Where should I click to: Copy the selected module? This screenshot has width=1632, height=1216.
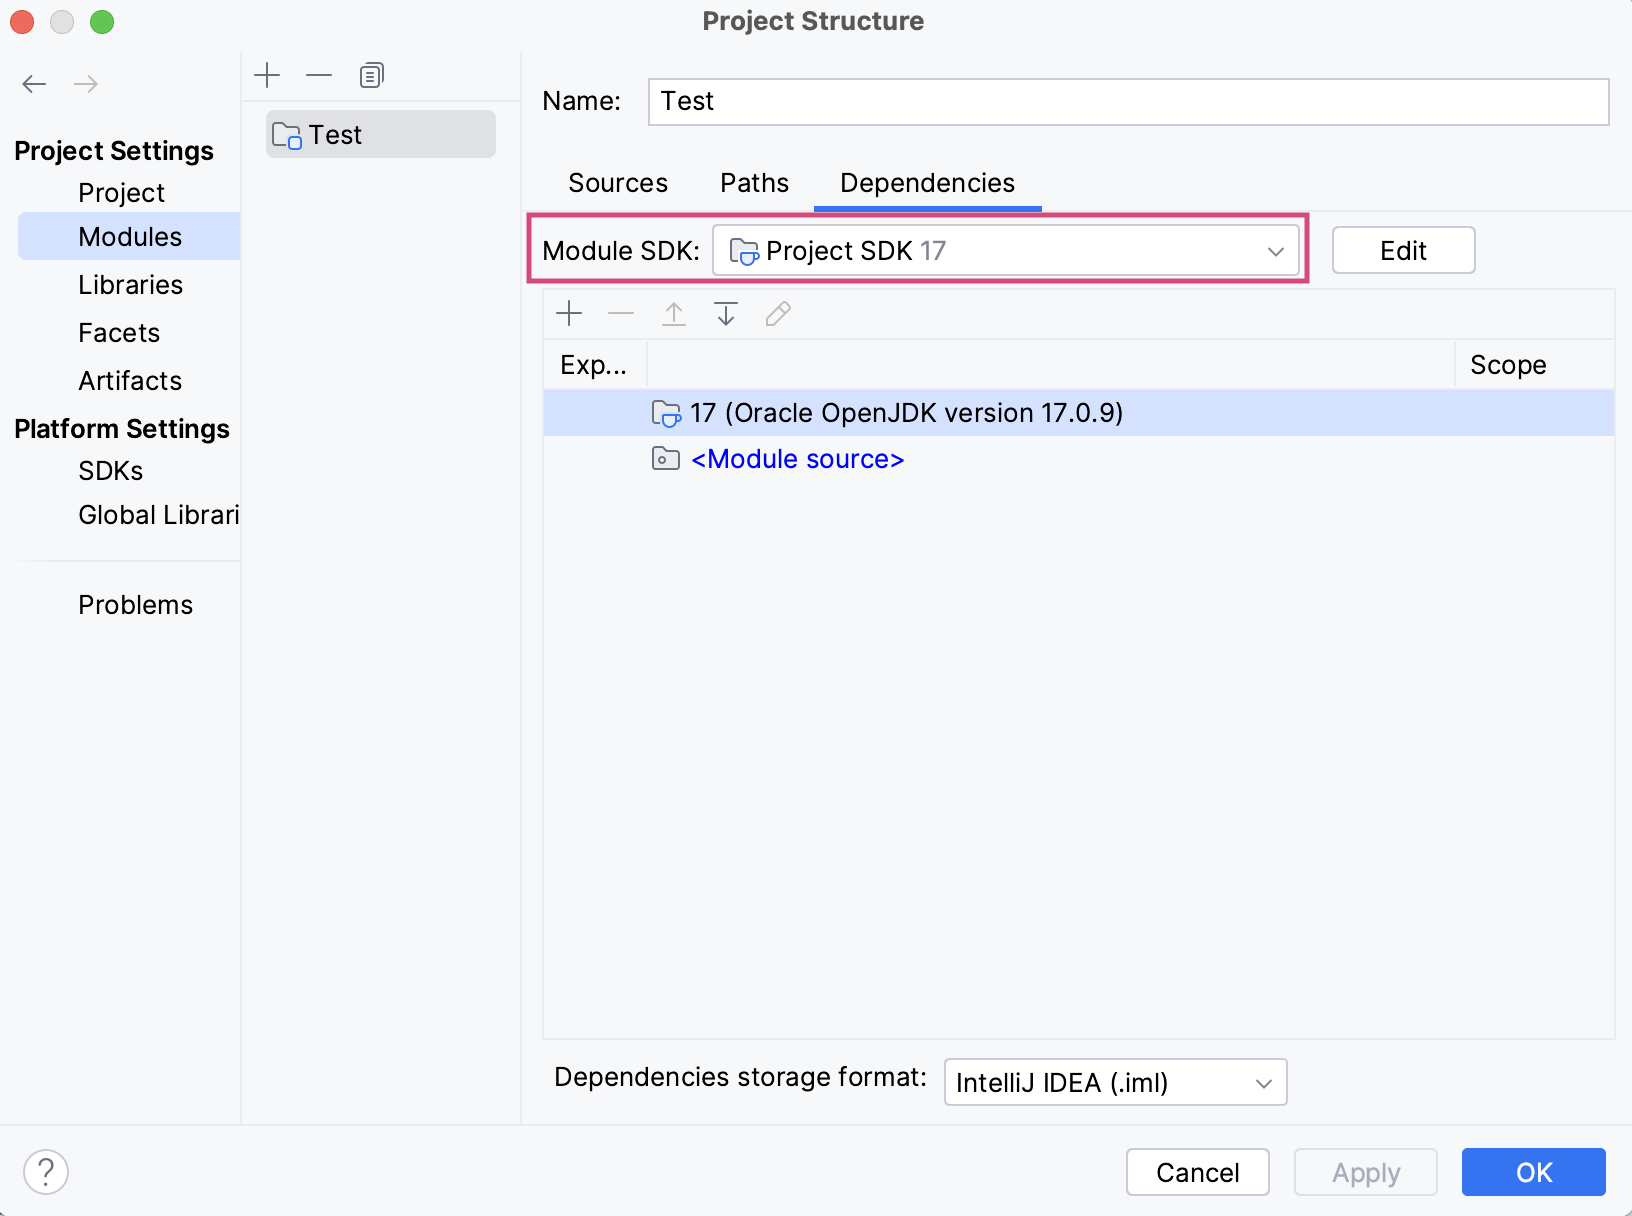[x=371, y=75]
